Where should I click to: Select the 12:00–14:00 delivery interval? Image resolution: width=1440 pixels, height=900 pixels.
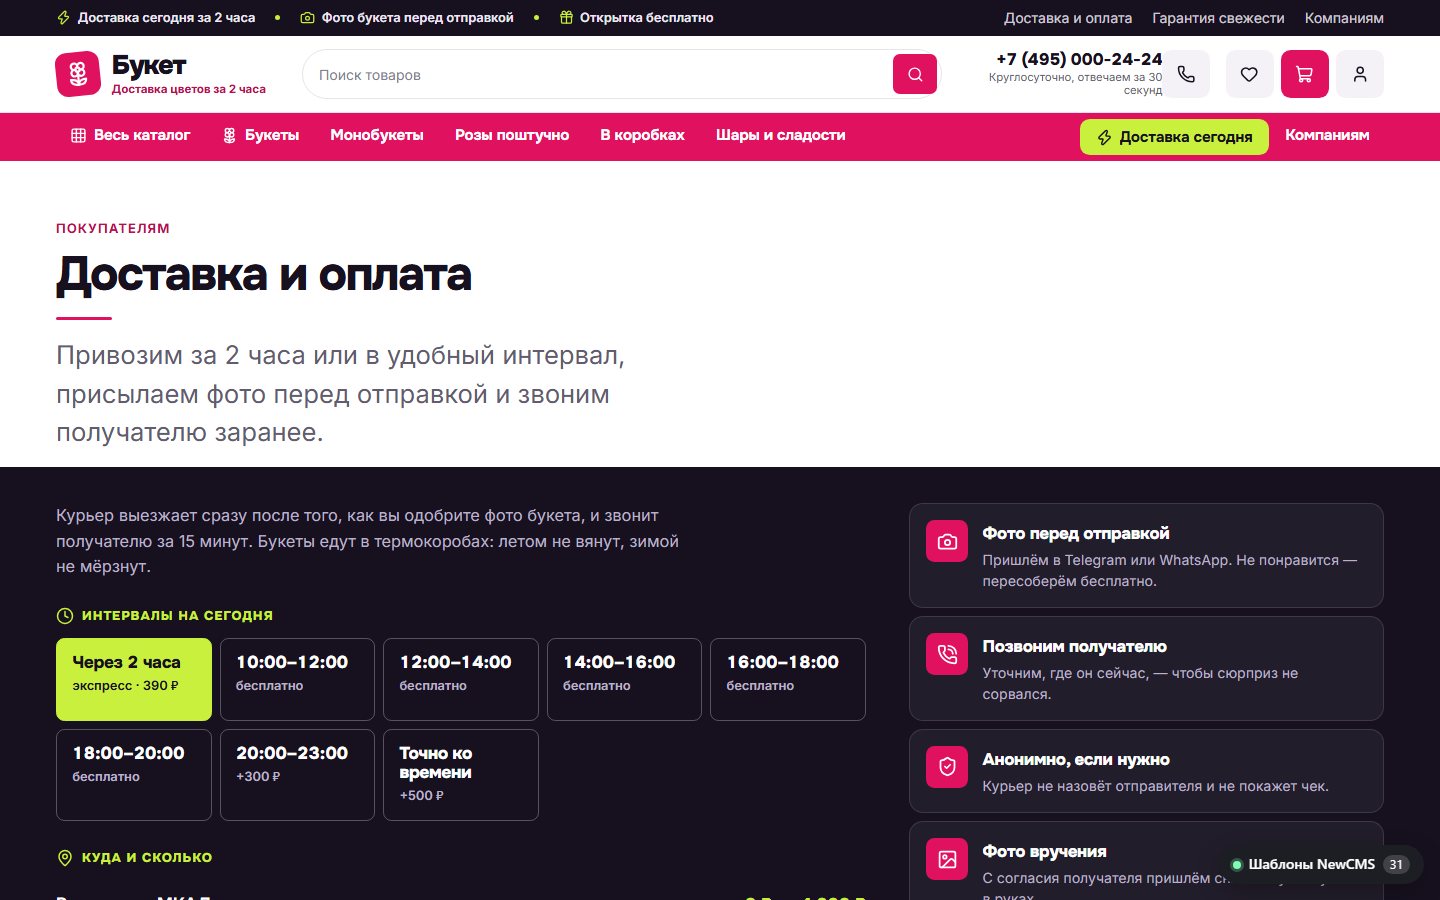tap(461, 679)
